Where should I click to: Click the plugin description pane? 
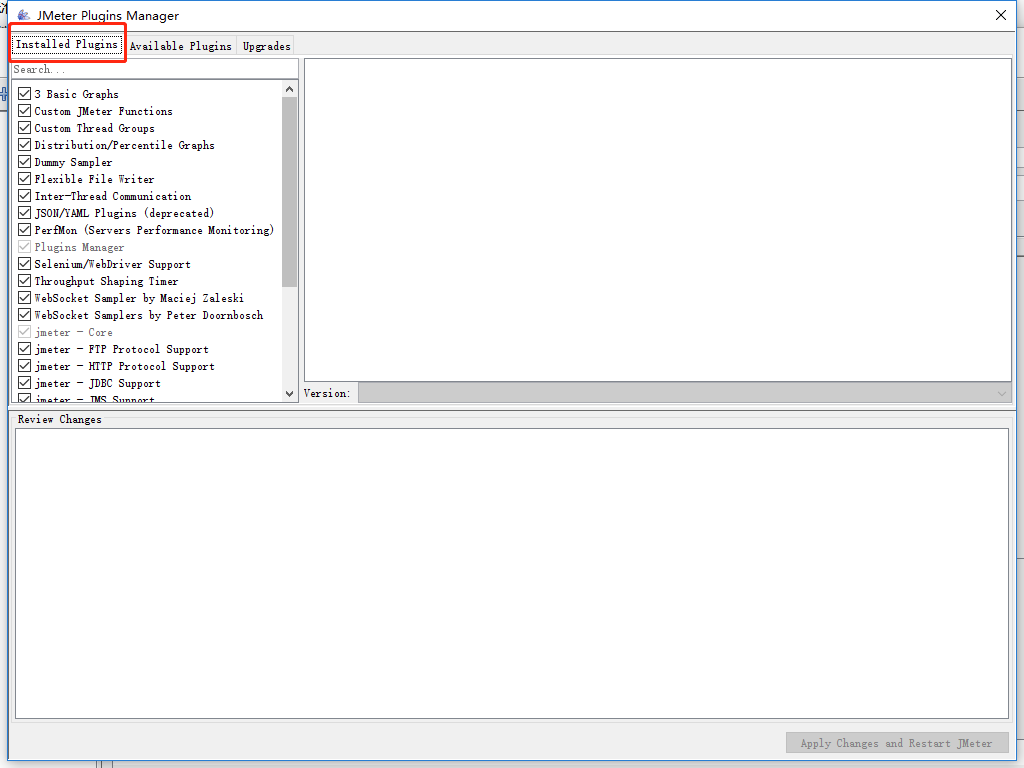click(x=658, y=219)
